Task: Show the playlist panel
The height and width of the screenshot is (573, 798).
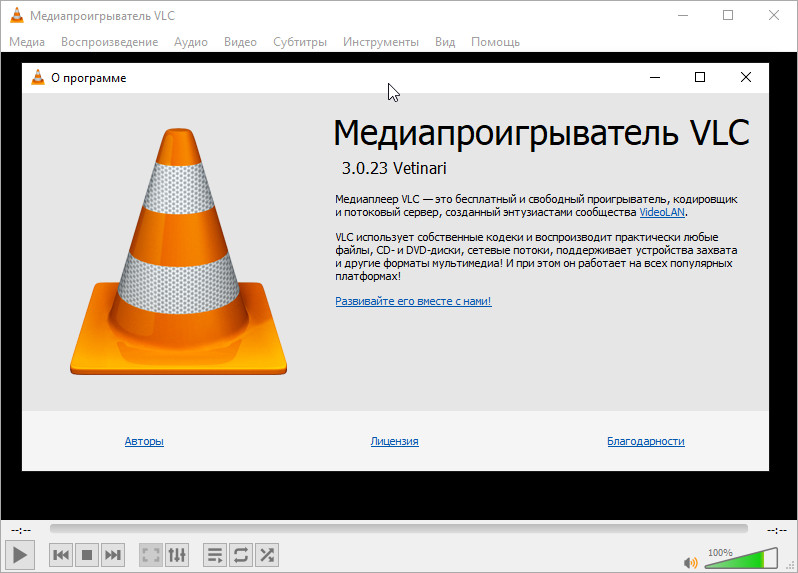Action: point(214,554)
